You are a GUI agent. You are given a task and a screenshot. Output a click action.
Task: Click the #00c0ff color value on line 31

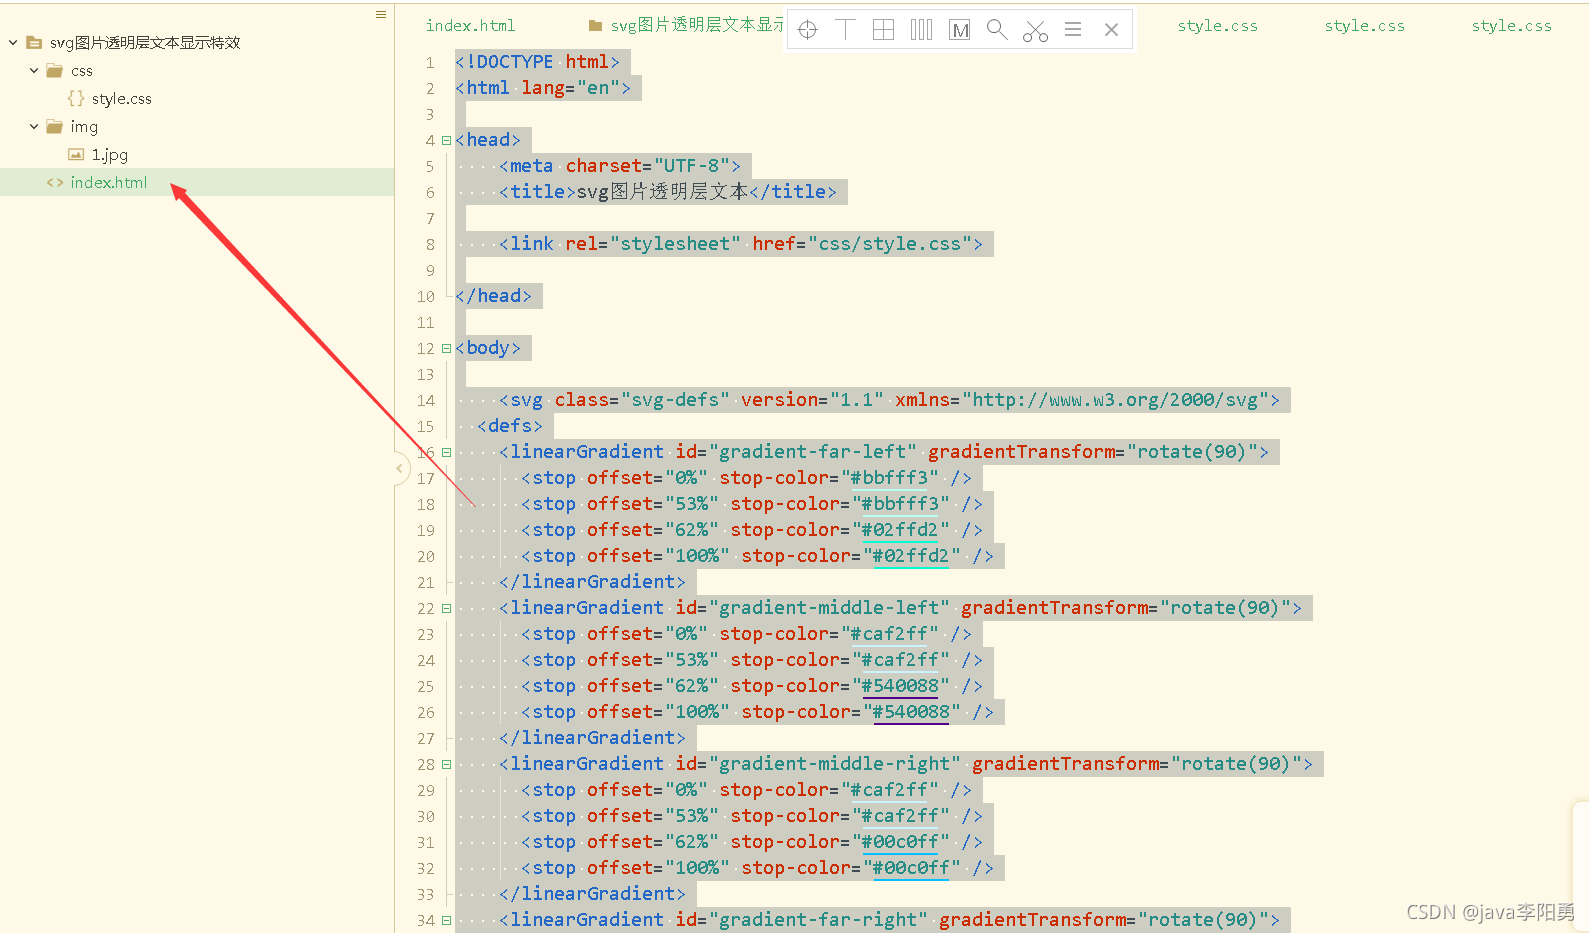click(900, 842)
